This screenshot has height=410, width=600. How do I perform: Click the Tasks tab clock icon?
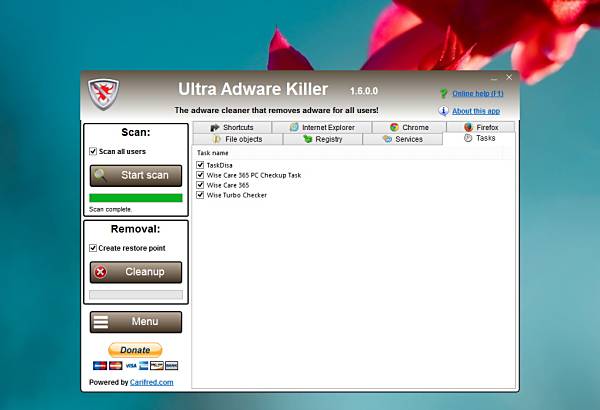(x=468, y=138)
